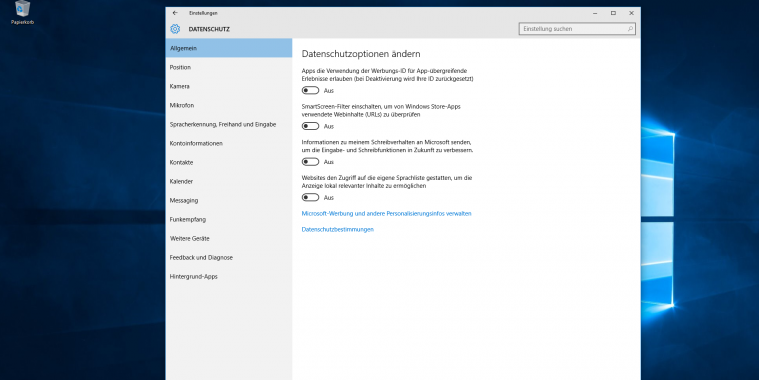The image size is (760, 380).
Task: Toggle Werbungs-ID for apps switch
Action: click(x=311, y=91)
